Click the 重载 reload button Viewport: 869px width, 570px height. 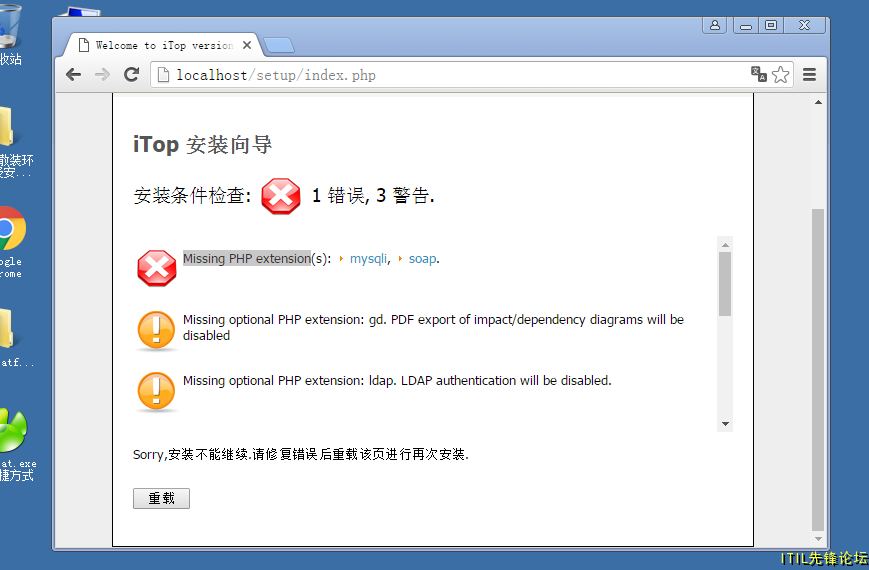click(x=161, y=498)
